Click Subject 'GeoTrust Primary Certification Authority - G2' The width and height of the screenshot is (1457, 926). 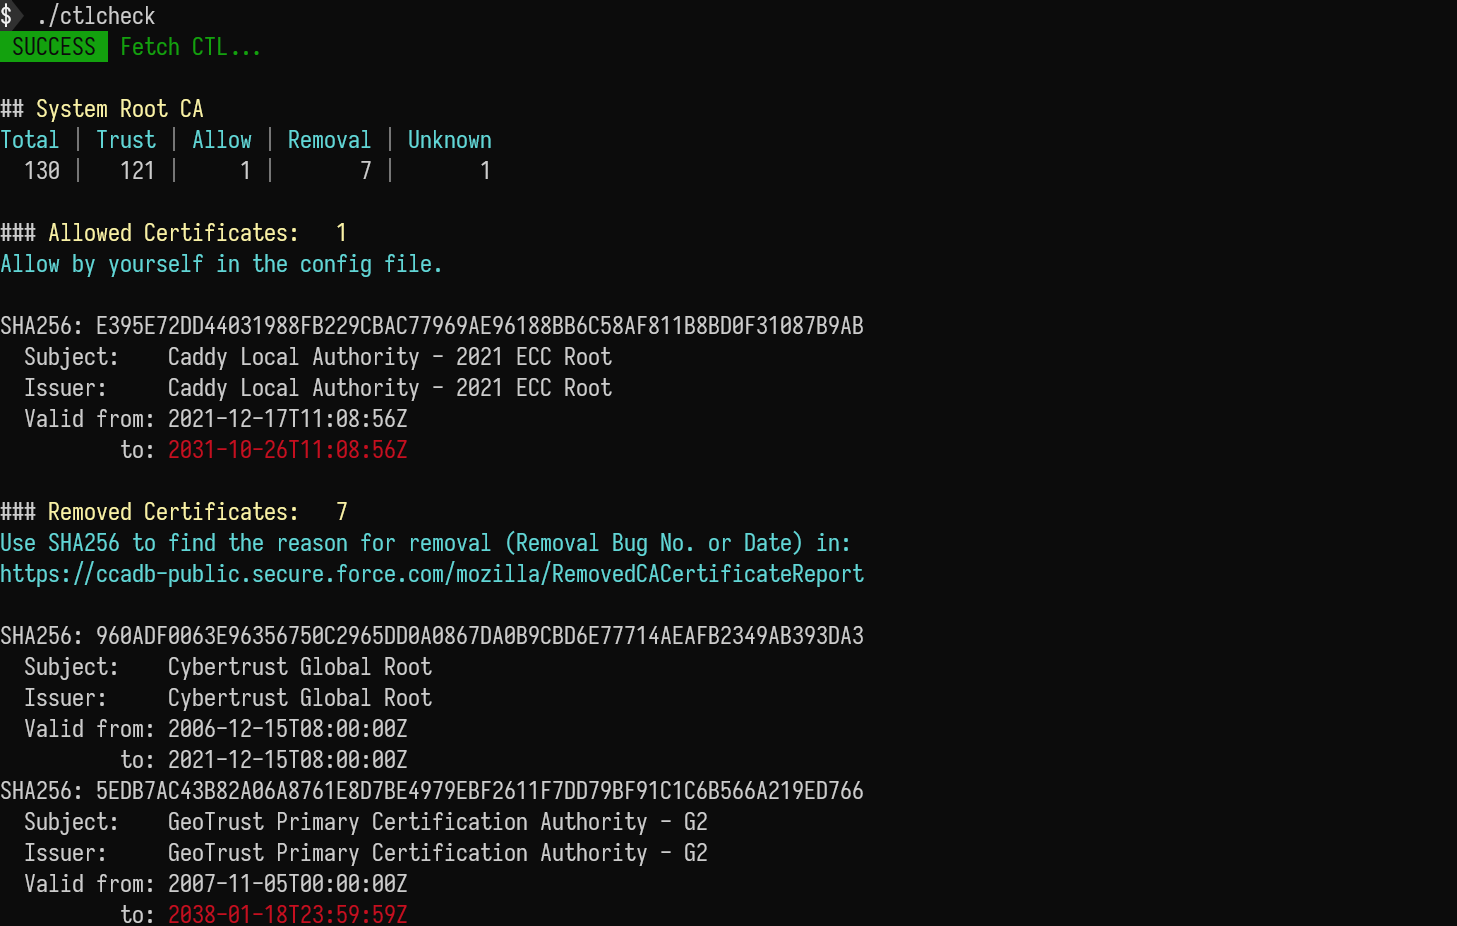pos(438,822)
